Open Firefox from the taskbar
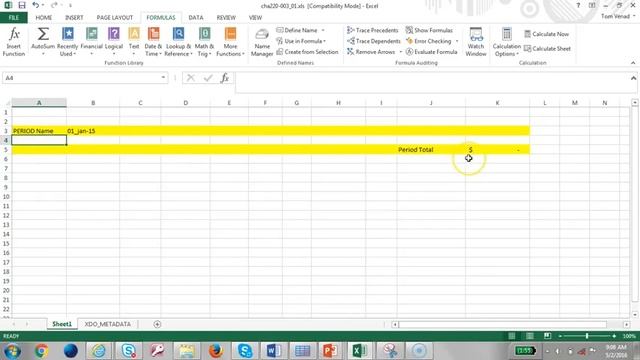Screen dimensions: 640x360 coord(216,351)
